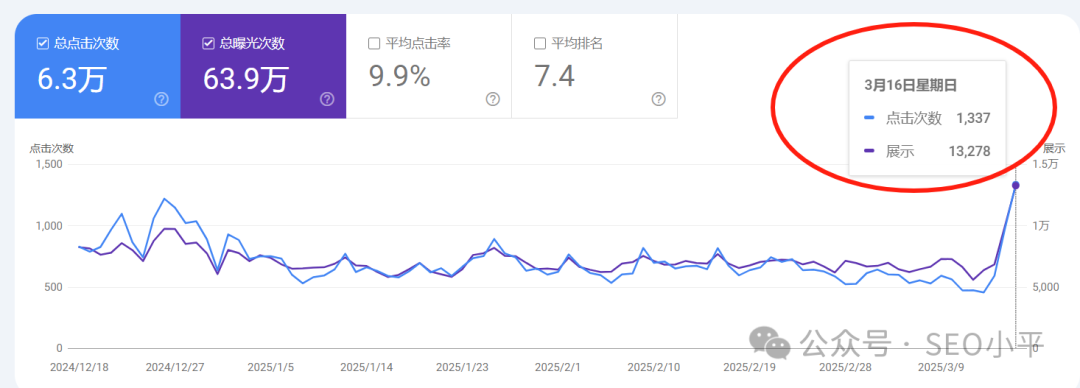1080x388 pixels.
Task: Click the 1,000 left axis value
Action: click(x=49, y=225)
